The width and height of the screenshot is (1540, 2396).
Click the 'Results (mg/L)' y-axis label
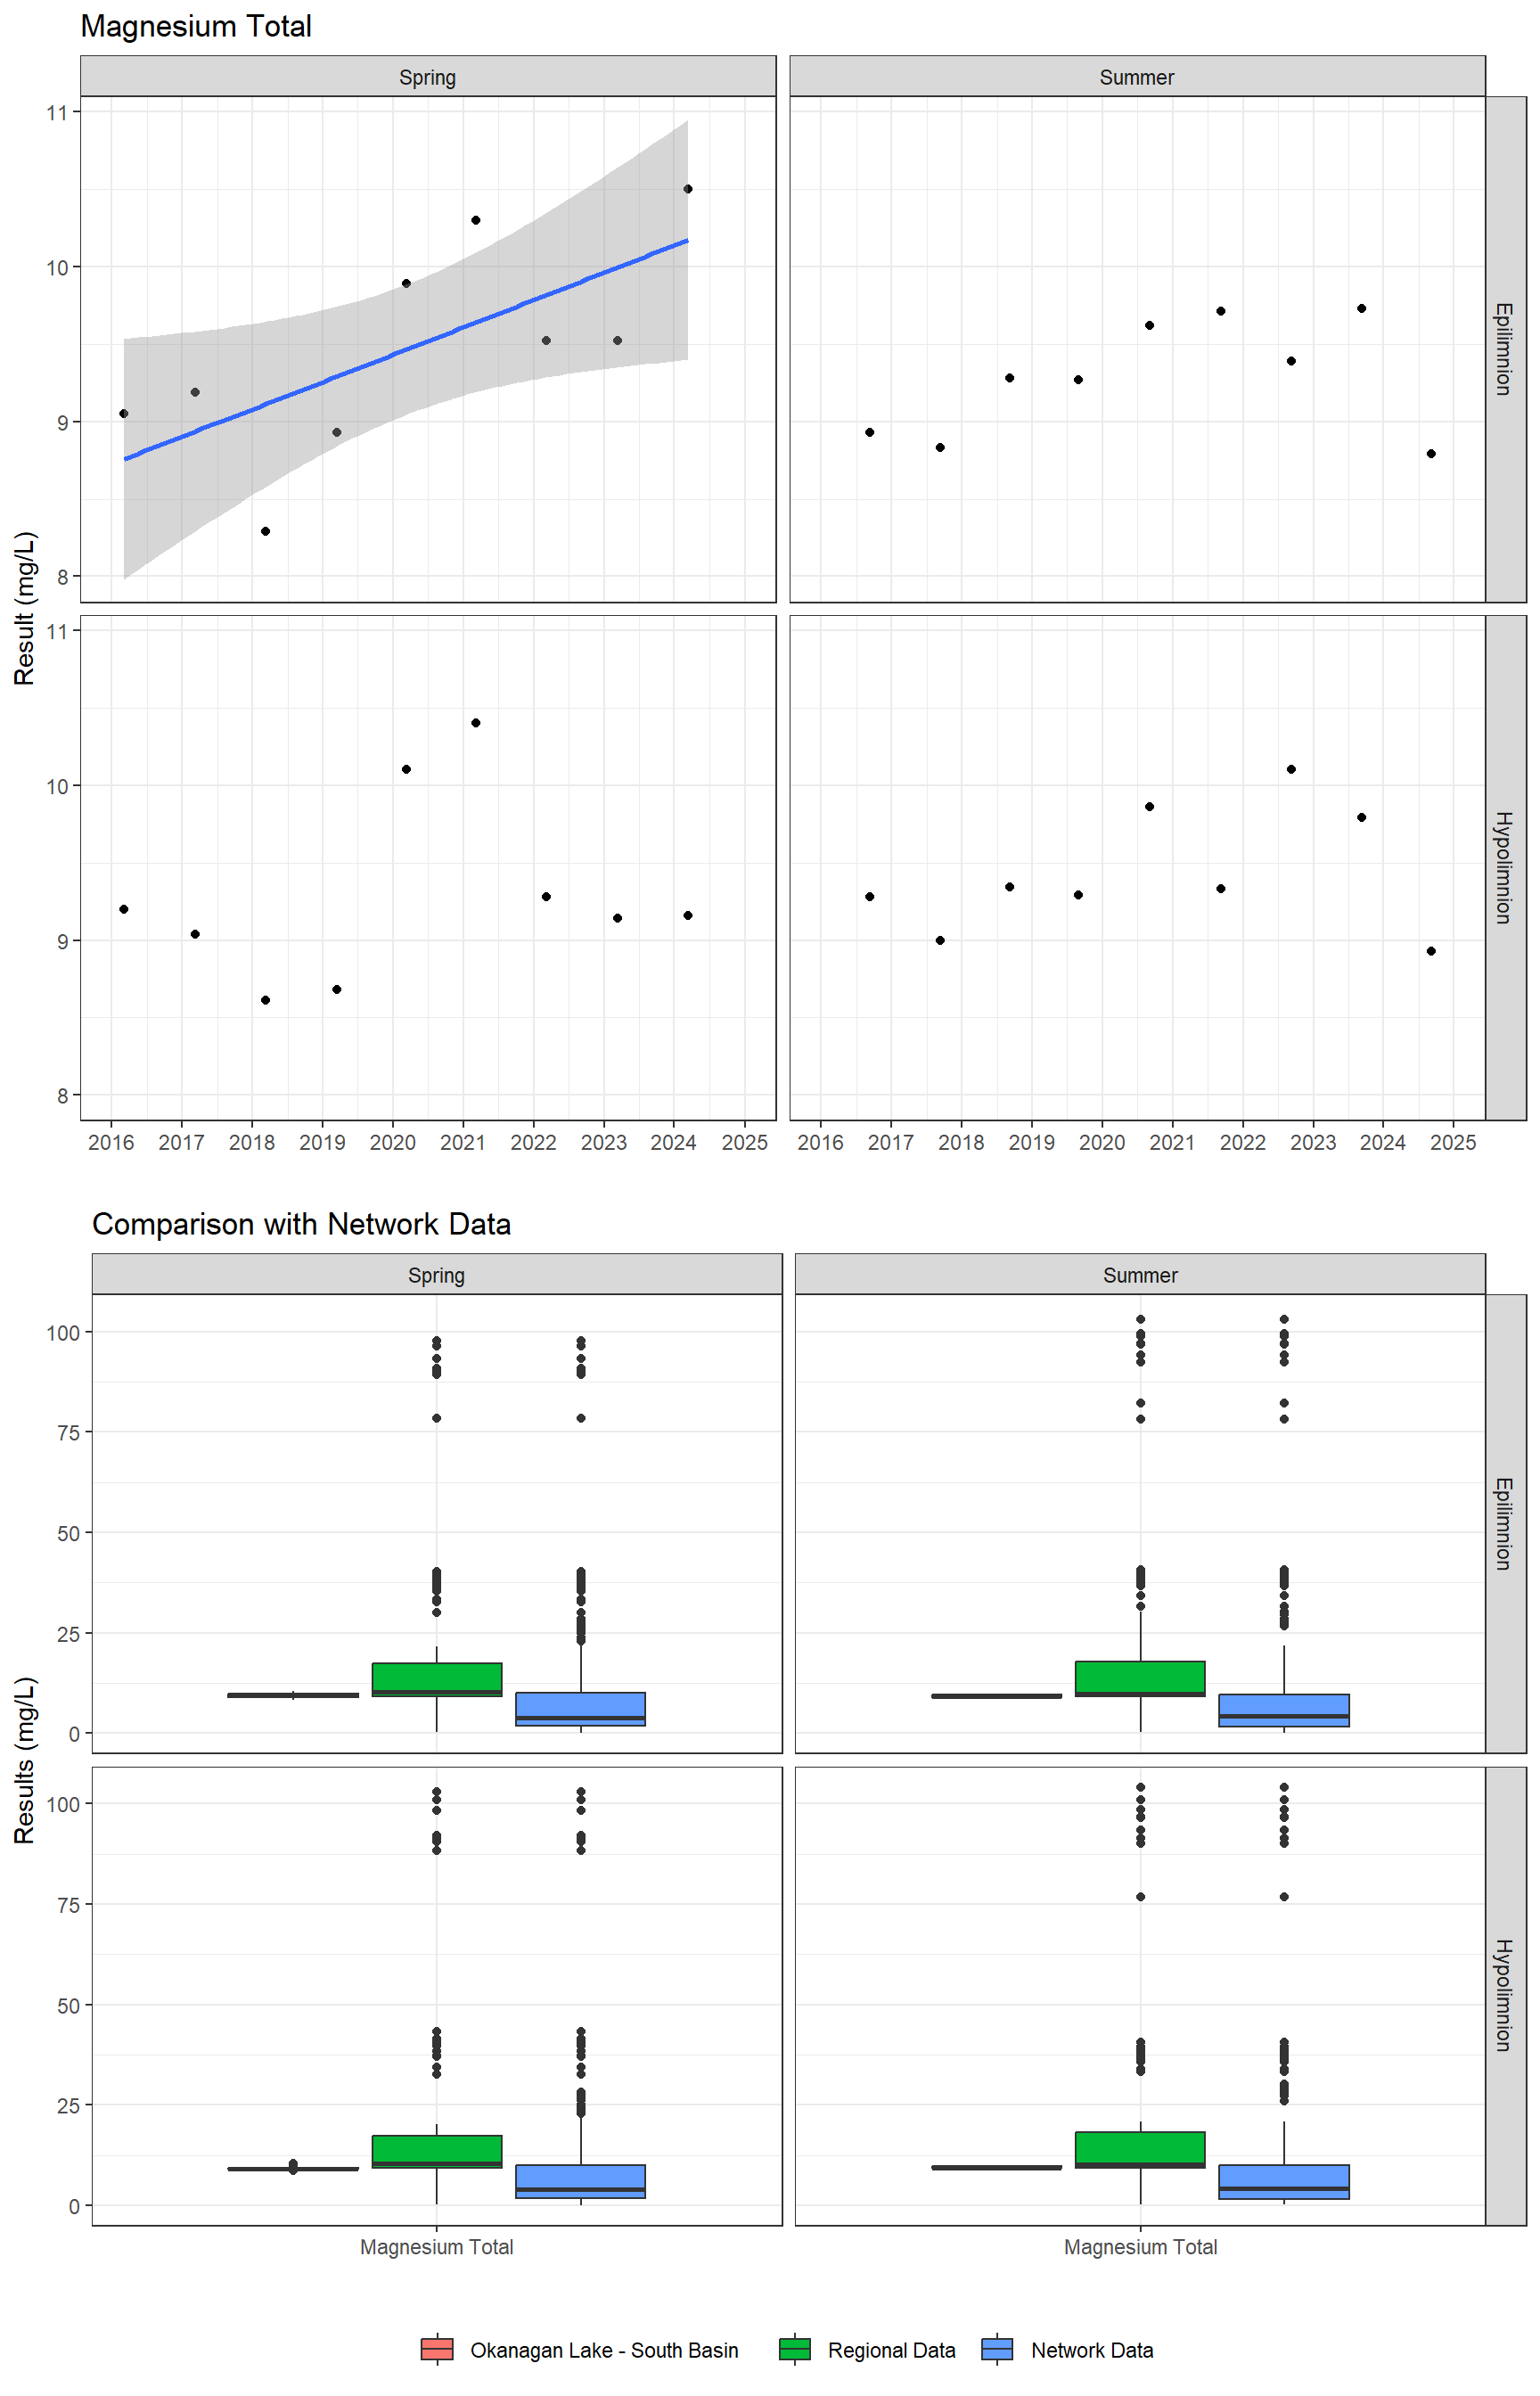point(24,1760)
